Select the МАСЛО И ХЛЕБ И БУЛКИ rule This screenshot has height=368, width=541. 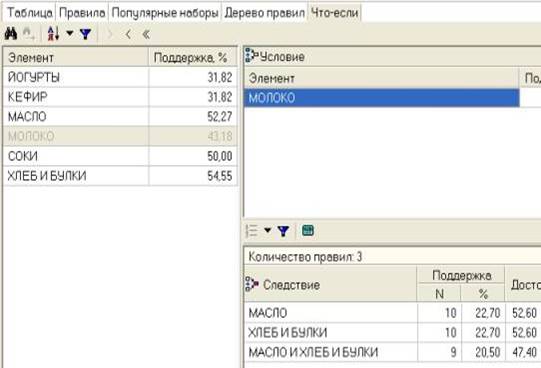pos(392,352)
